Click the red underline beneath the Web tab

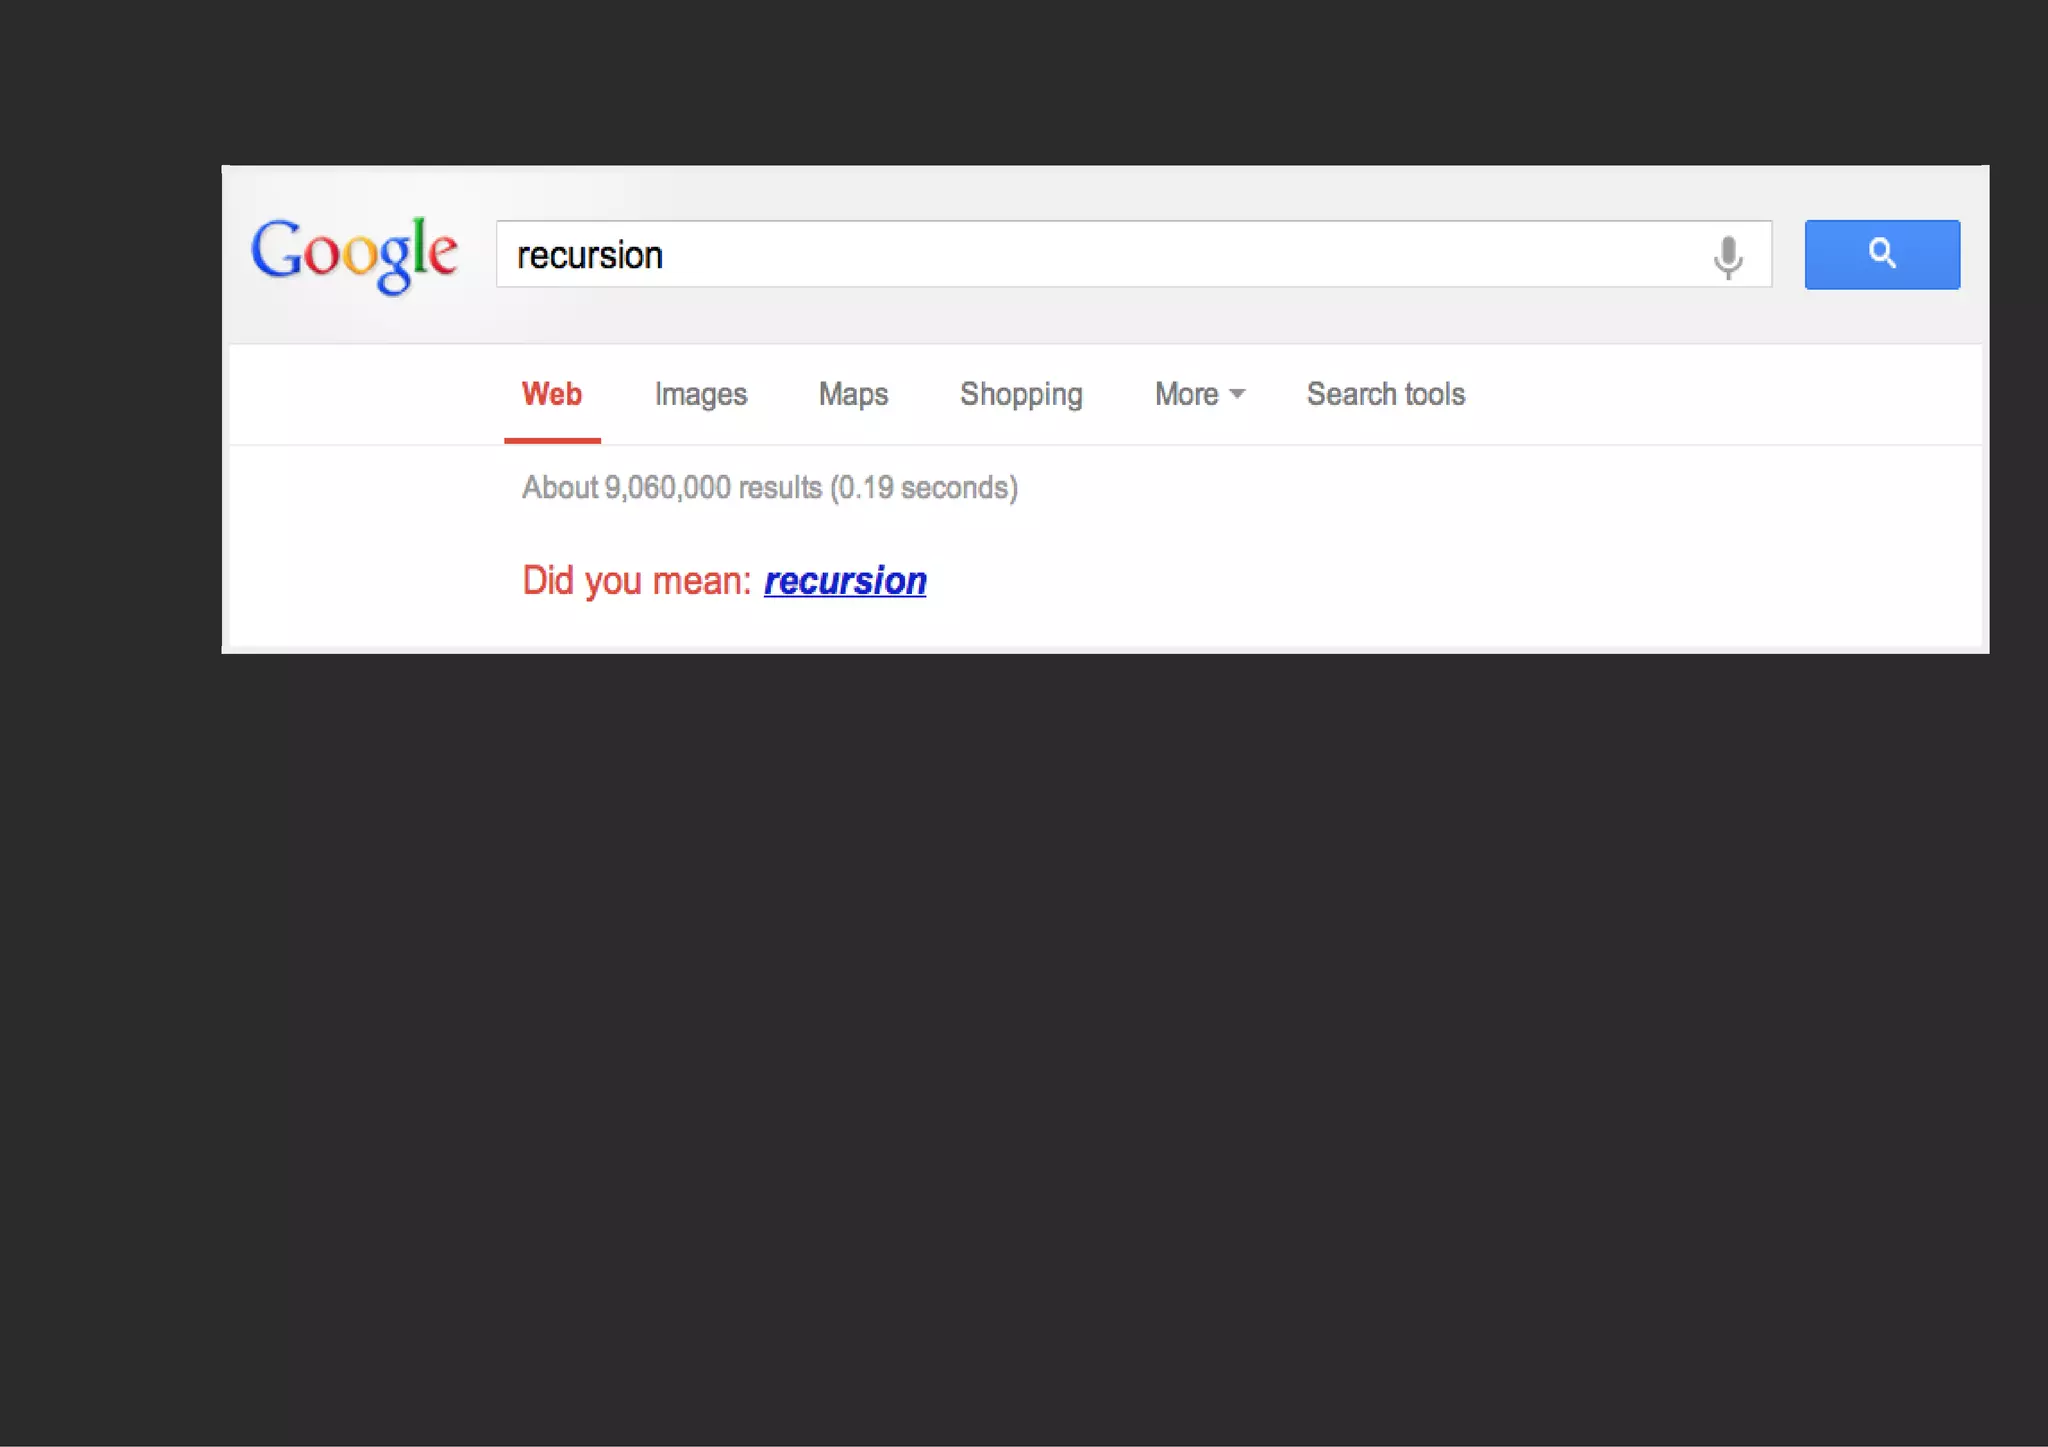click(x=552, y=440)
